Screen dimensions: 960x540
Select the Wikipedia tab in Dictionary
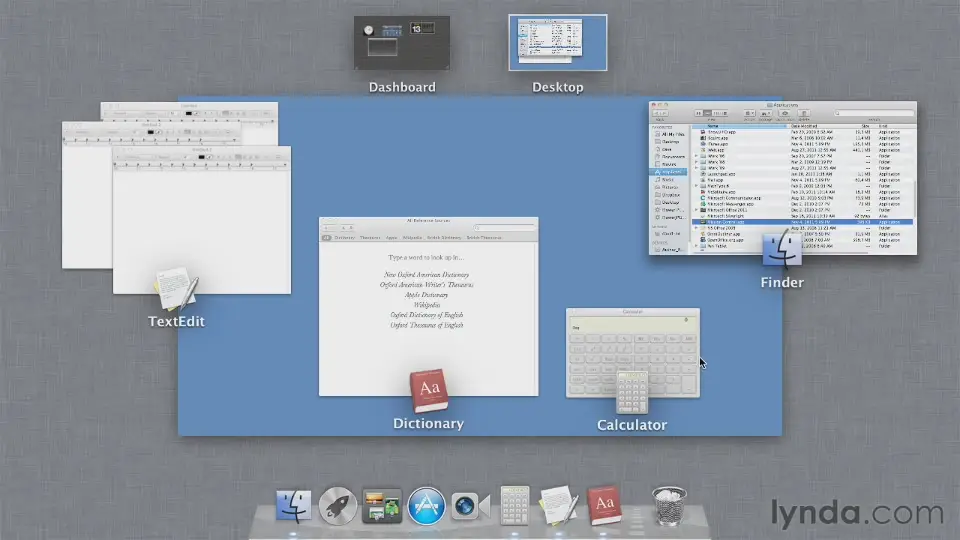coord(412,238)
